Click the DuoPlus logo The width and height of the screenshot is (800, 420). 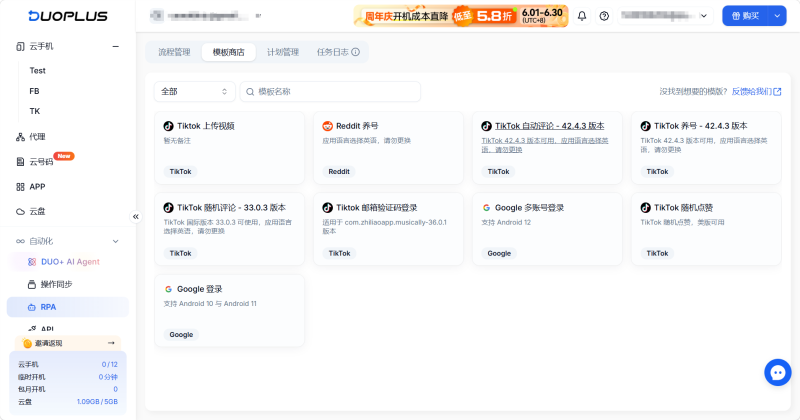coord(68,16)
